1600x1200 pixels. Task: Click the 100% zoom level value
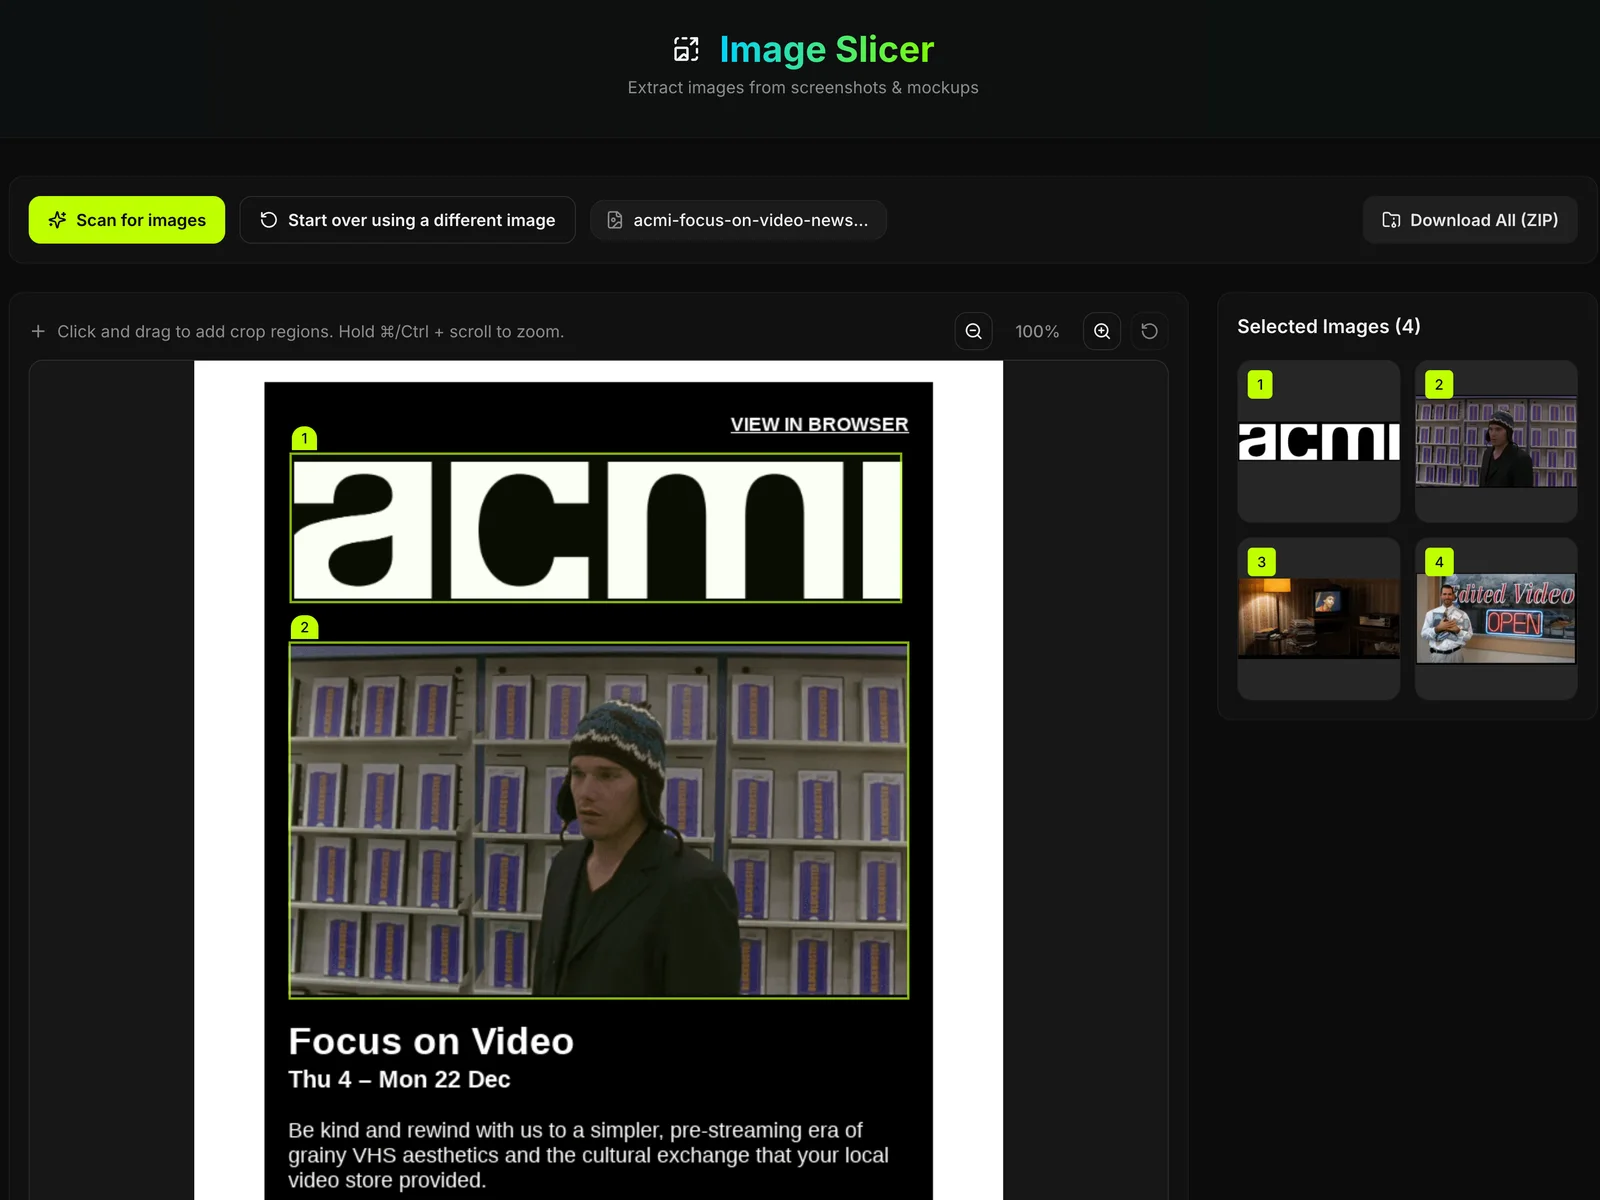tap(1037, 331)
